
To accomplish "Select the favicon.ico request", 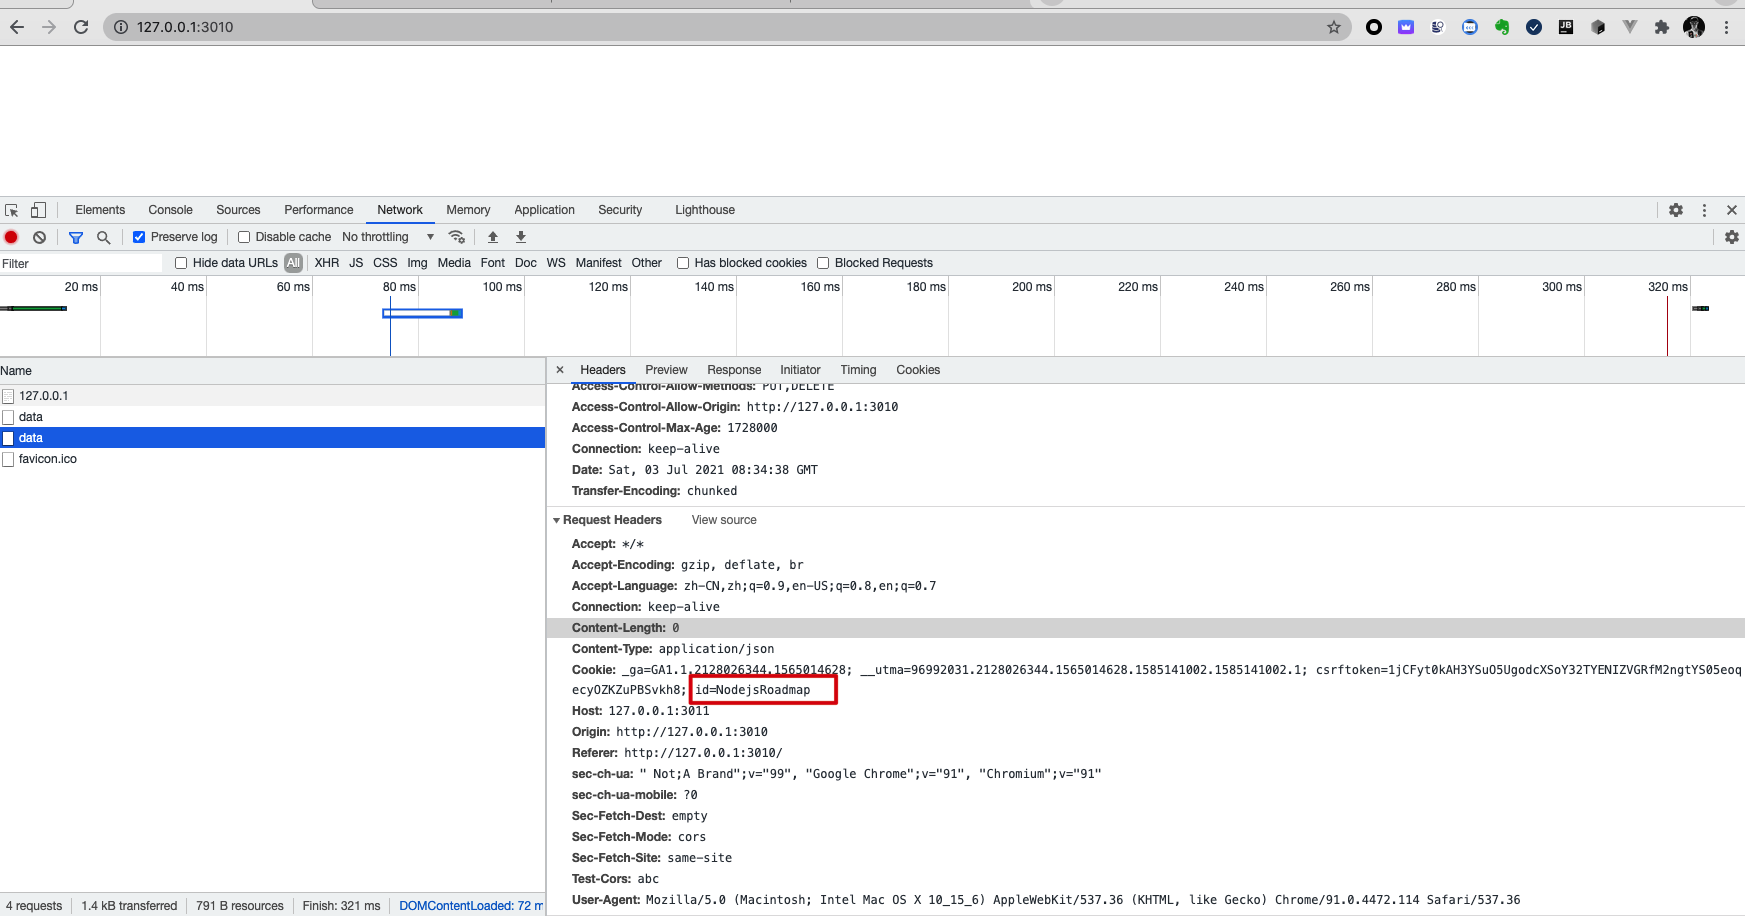I will 47,458.
